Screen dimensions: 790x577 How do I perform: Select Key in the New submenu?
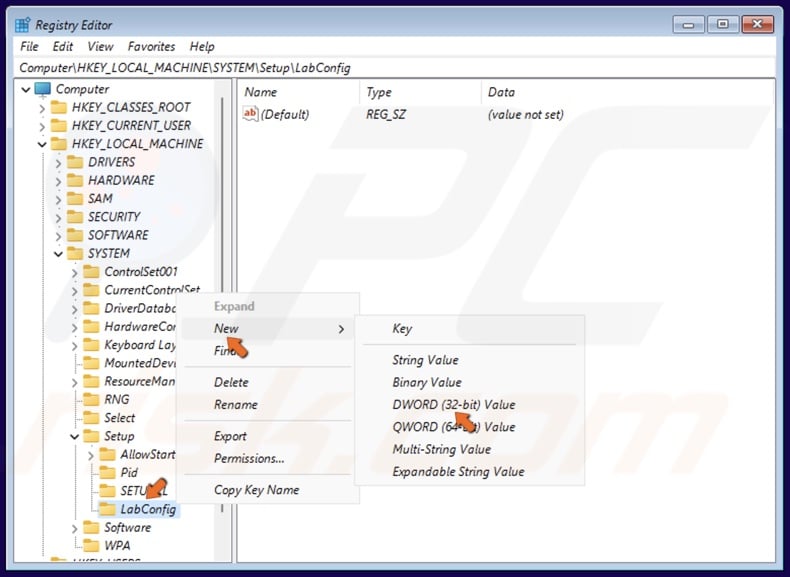(x=470, y=329)
